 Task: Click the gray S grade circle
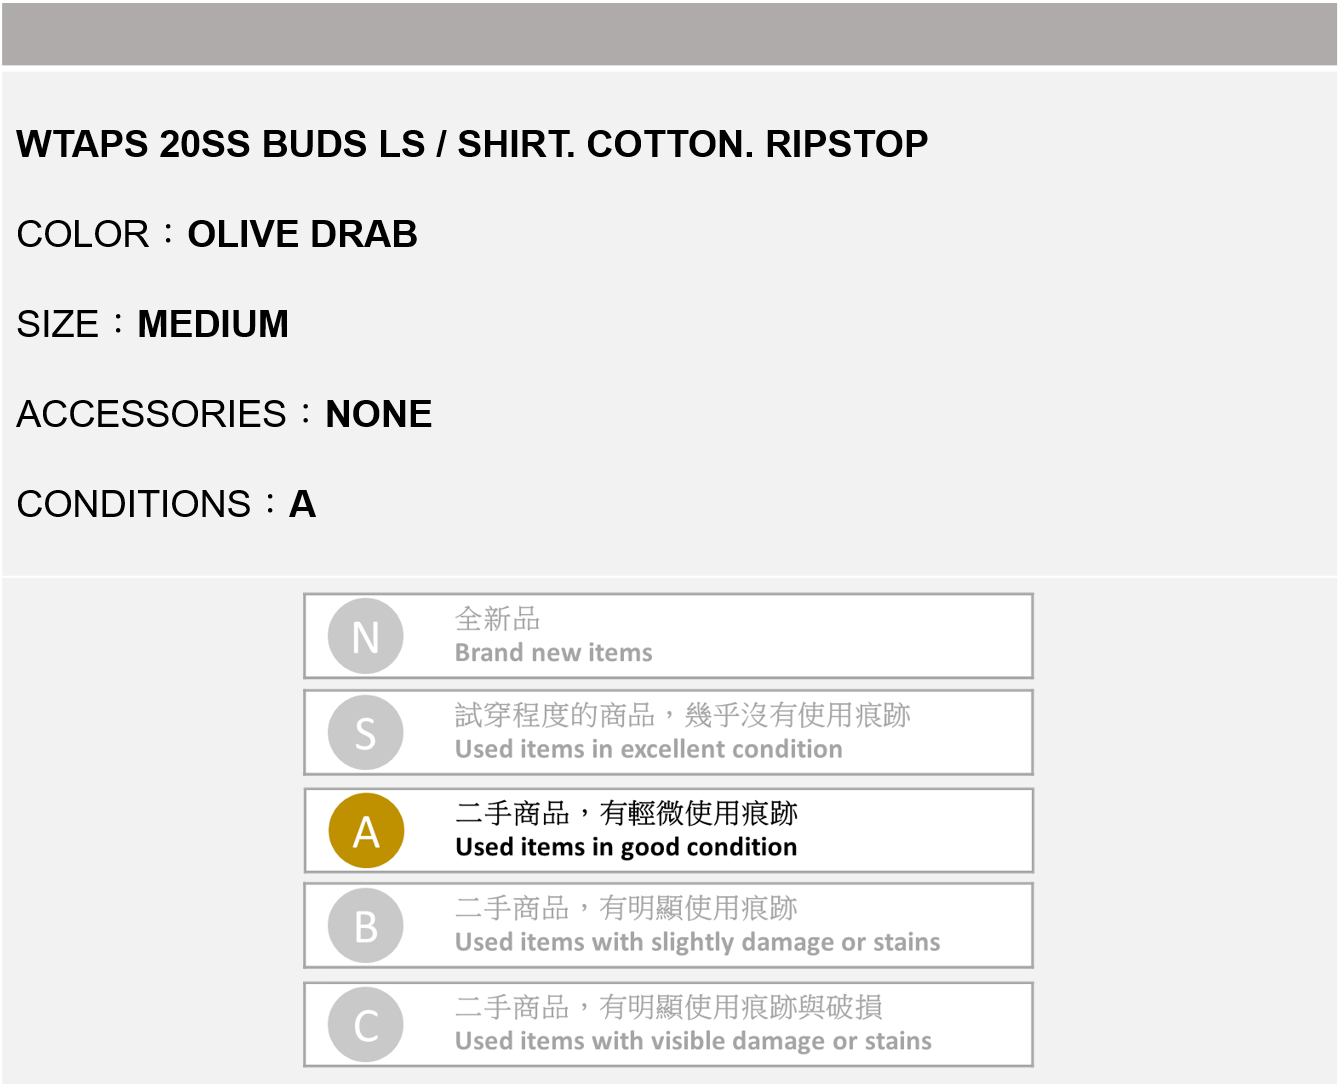pos(366,733)
